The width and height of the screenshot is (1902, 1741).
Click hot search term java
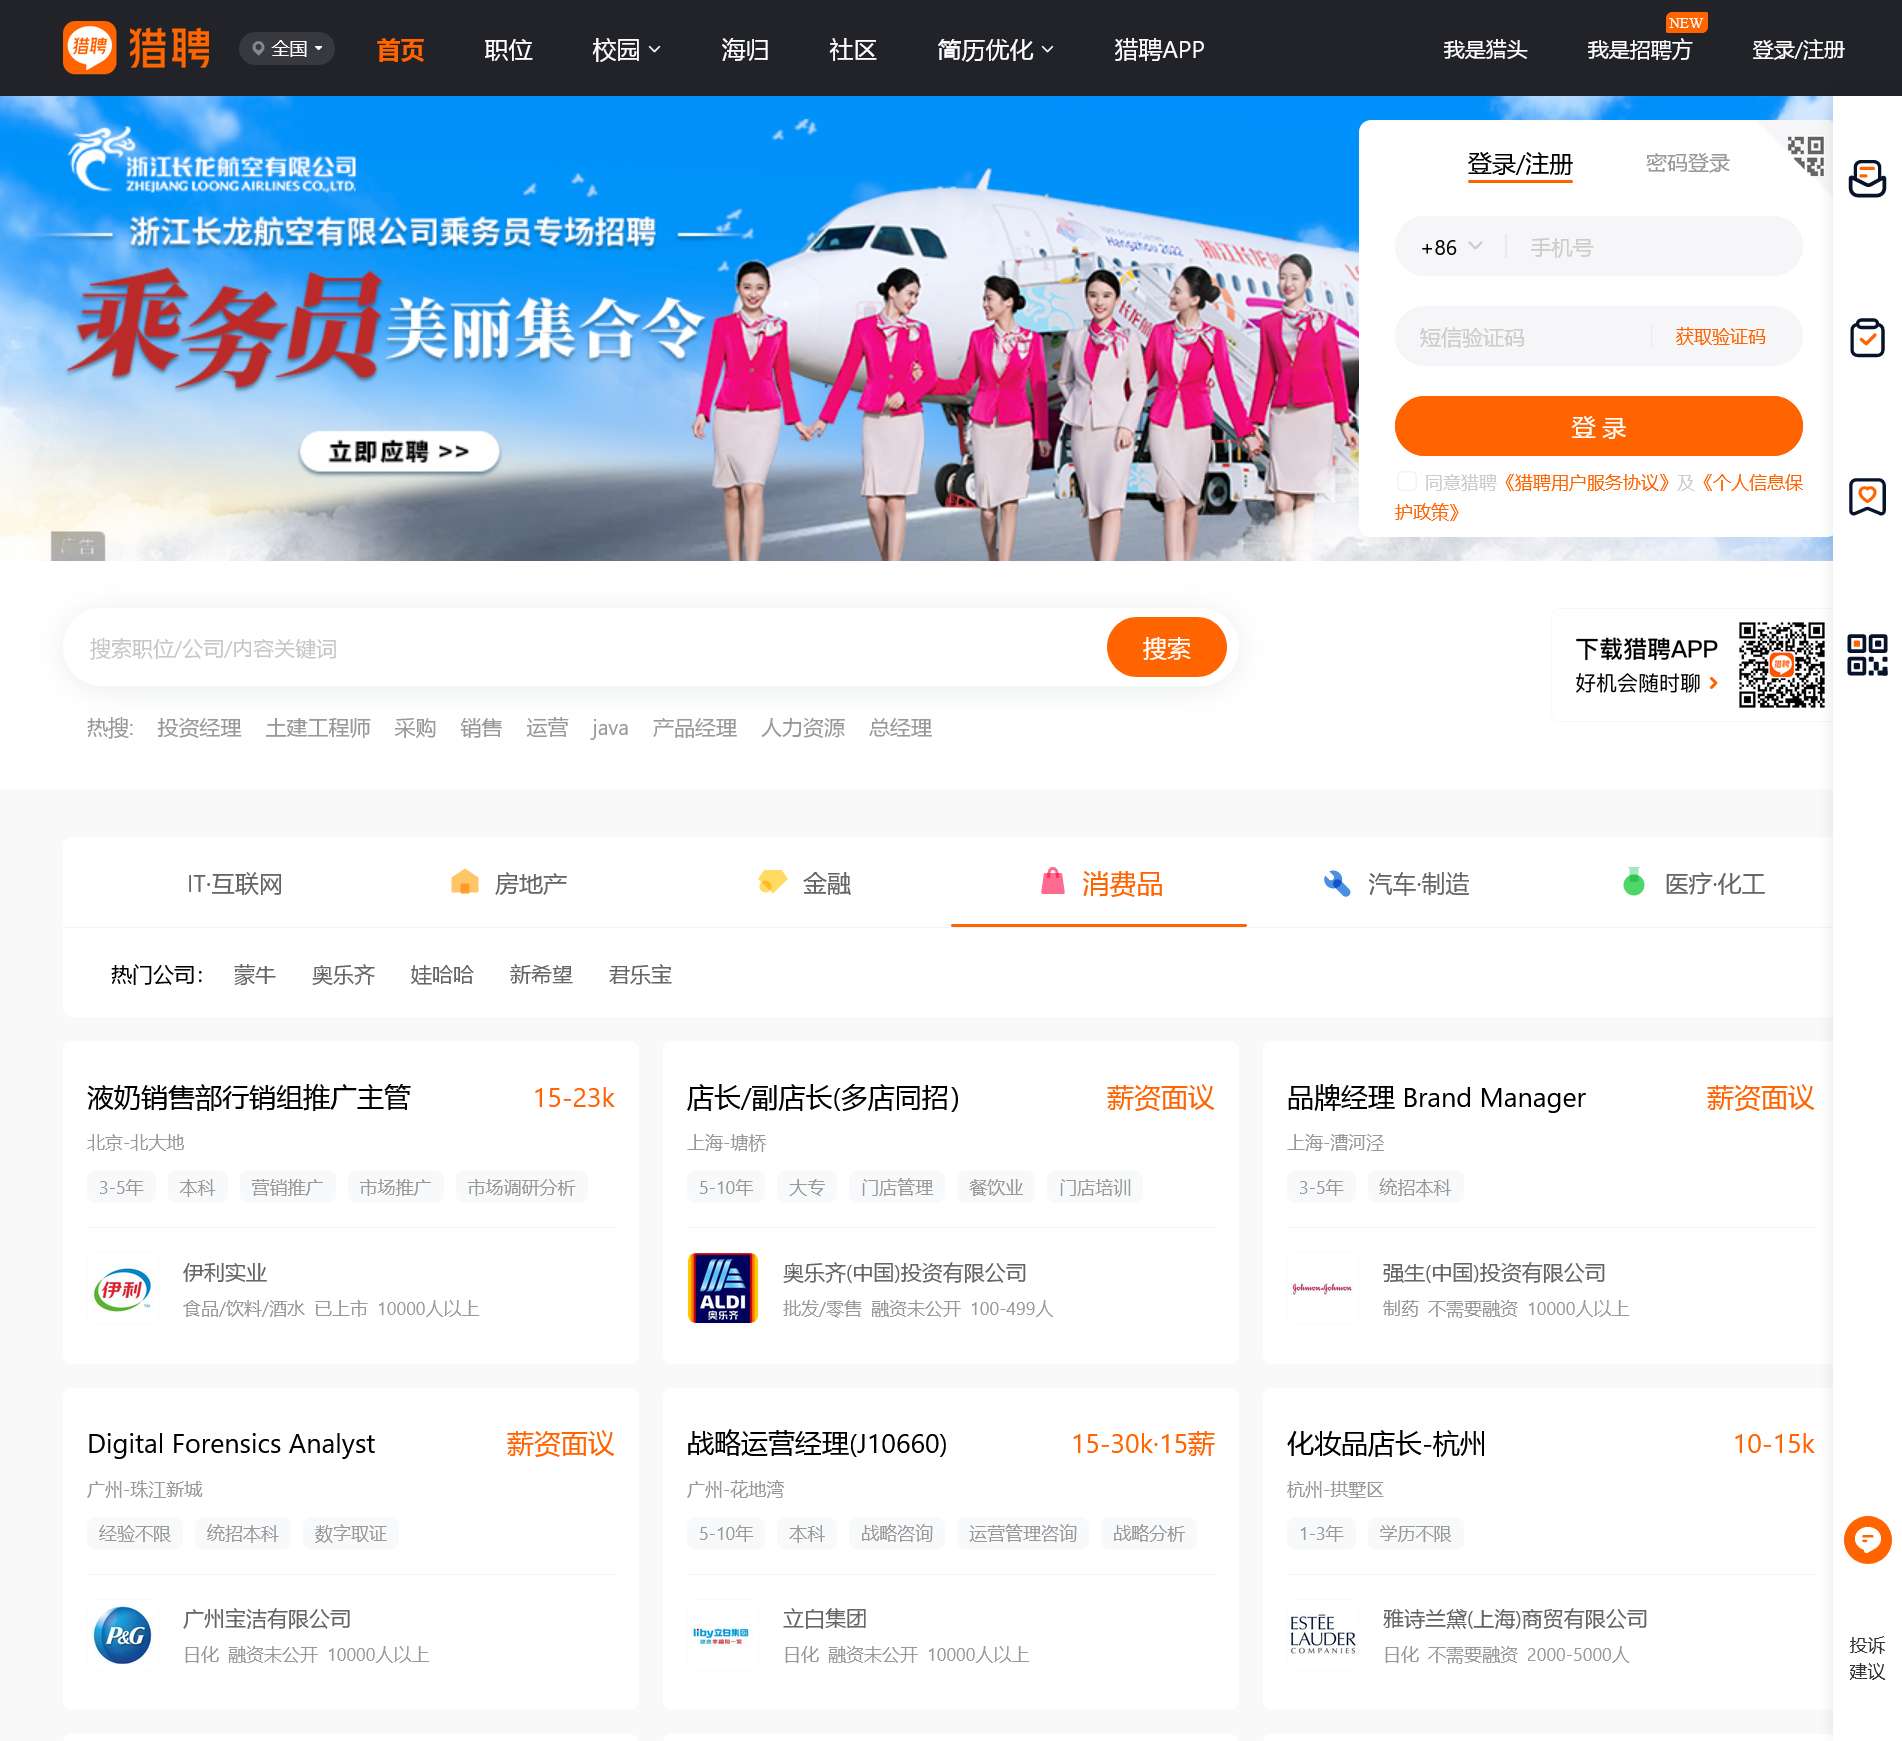[609, 727]
